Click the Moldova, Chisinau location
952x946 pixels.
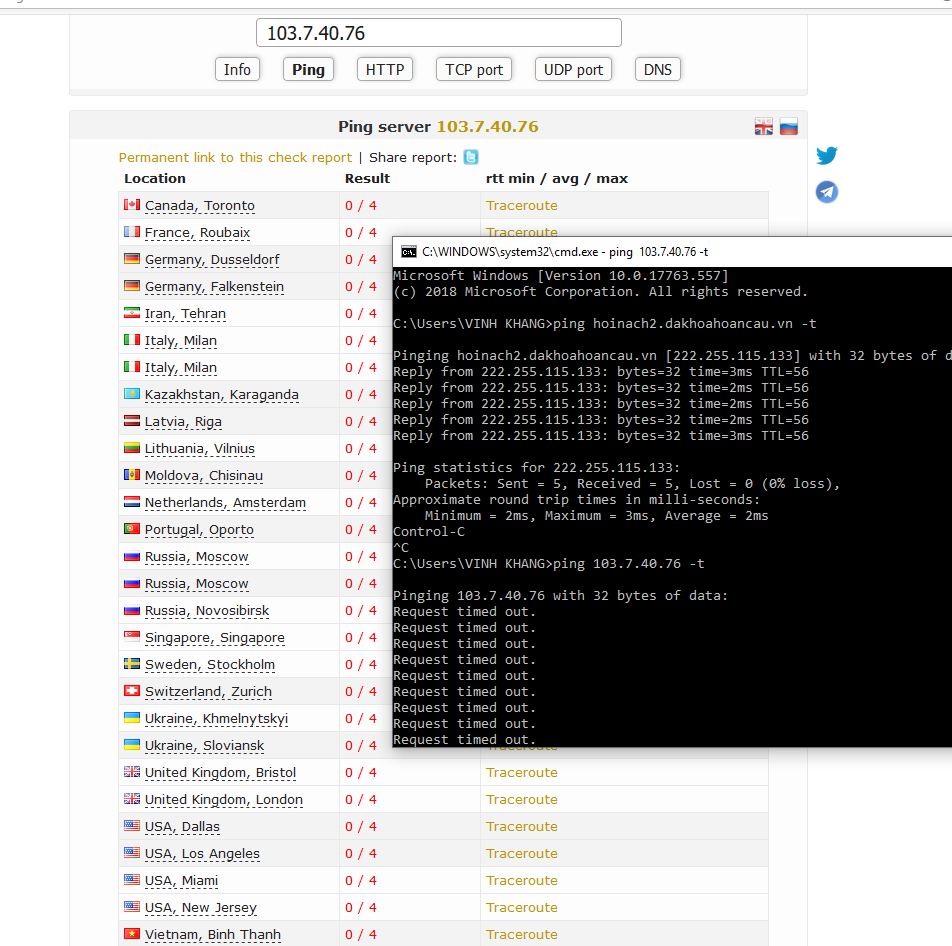[x=204, y=475]
